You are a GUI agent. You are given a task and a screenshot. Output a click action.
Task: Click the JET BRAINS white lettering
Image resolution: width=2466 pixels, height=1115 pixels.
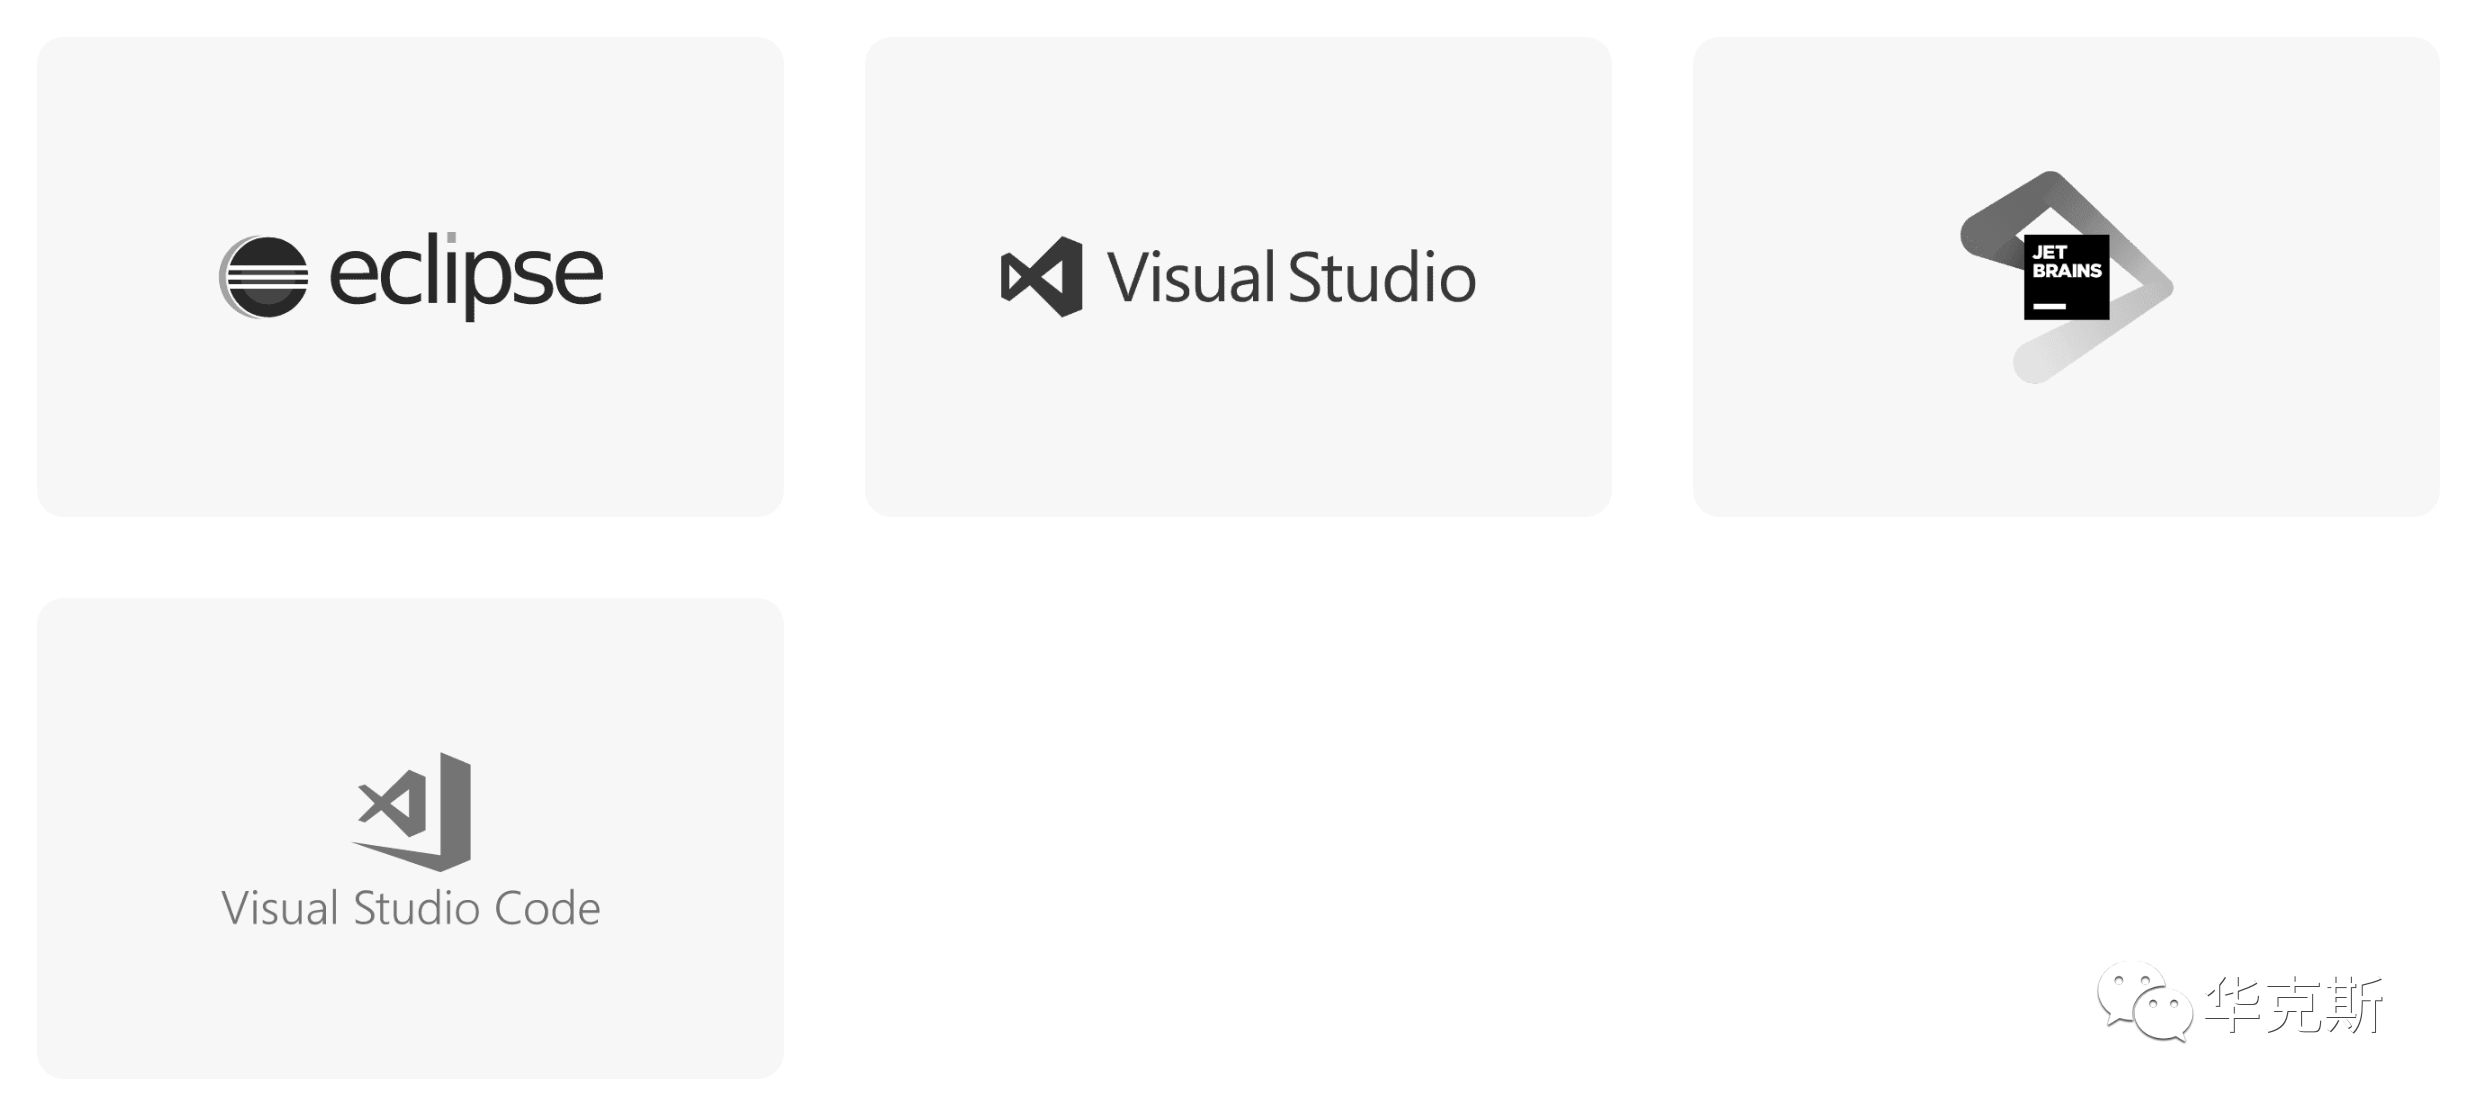click(x=2066, y=261)
